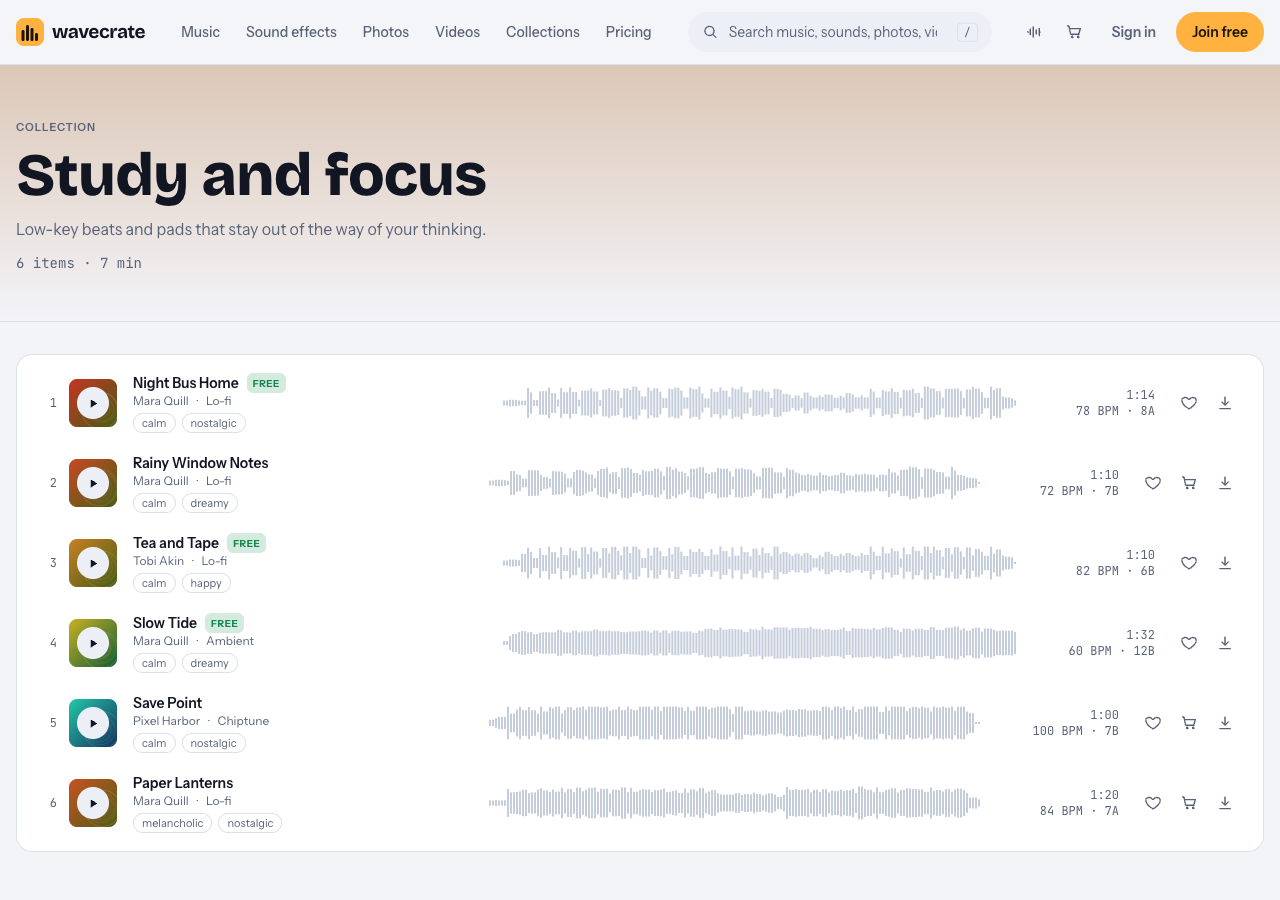
Task: Toggle heart on Tea and Tape
Action: click(1189, 563)
